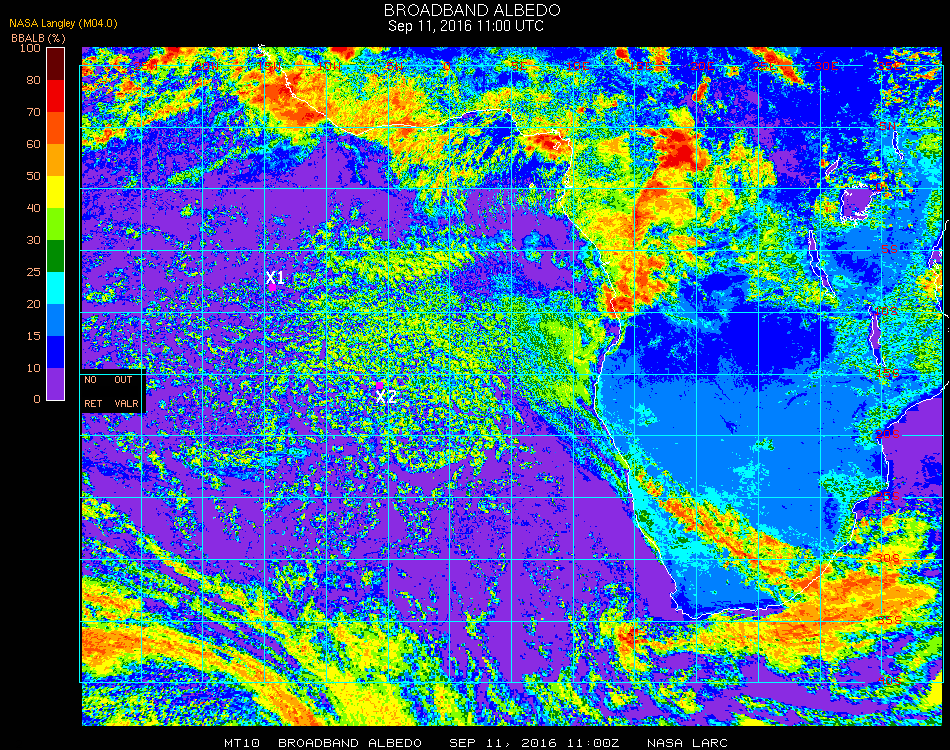This screenshot has height=750, width=950.
Task: Click the '50' value on the scale
Action: tap(33, 176)
